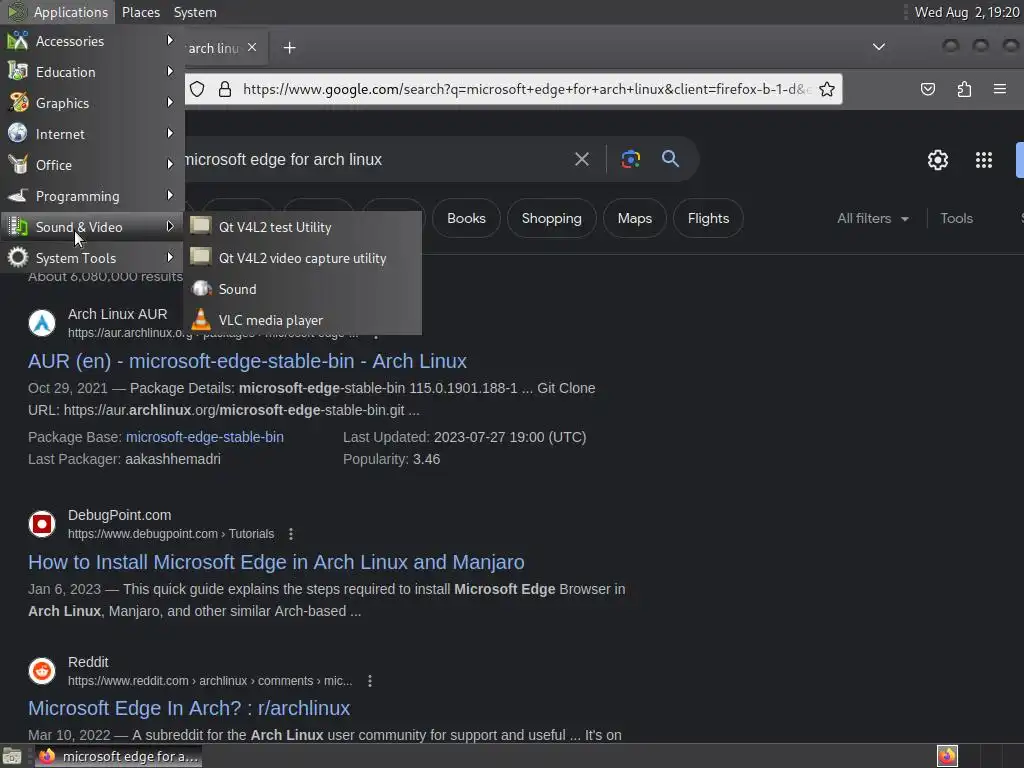Screen dimensions: 1024x768
Task: Launch Qt V4L2 video capture utility
Action: [x=303, y=258]
